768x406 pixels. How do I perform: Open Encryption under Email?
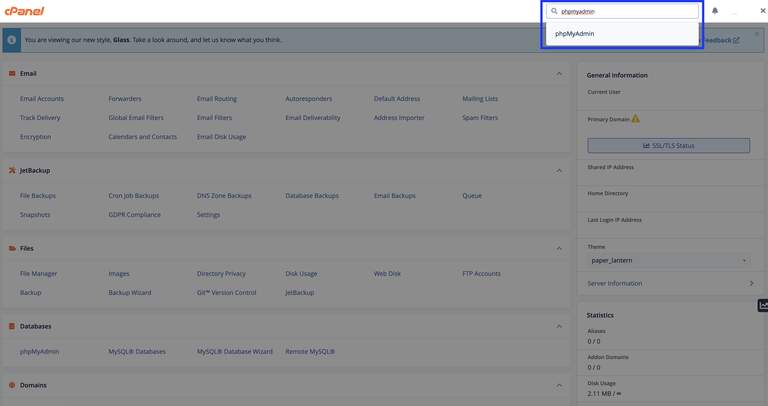tap(35, 137)
